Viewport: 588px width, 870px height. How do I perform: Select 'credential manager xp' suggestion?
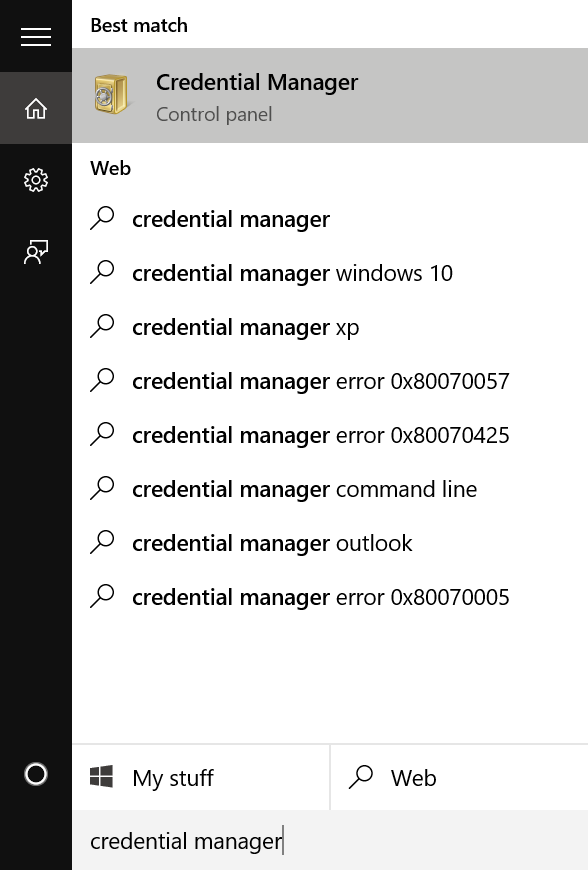(245, 326)
